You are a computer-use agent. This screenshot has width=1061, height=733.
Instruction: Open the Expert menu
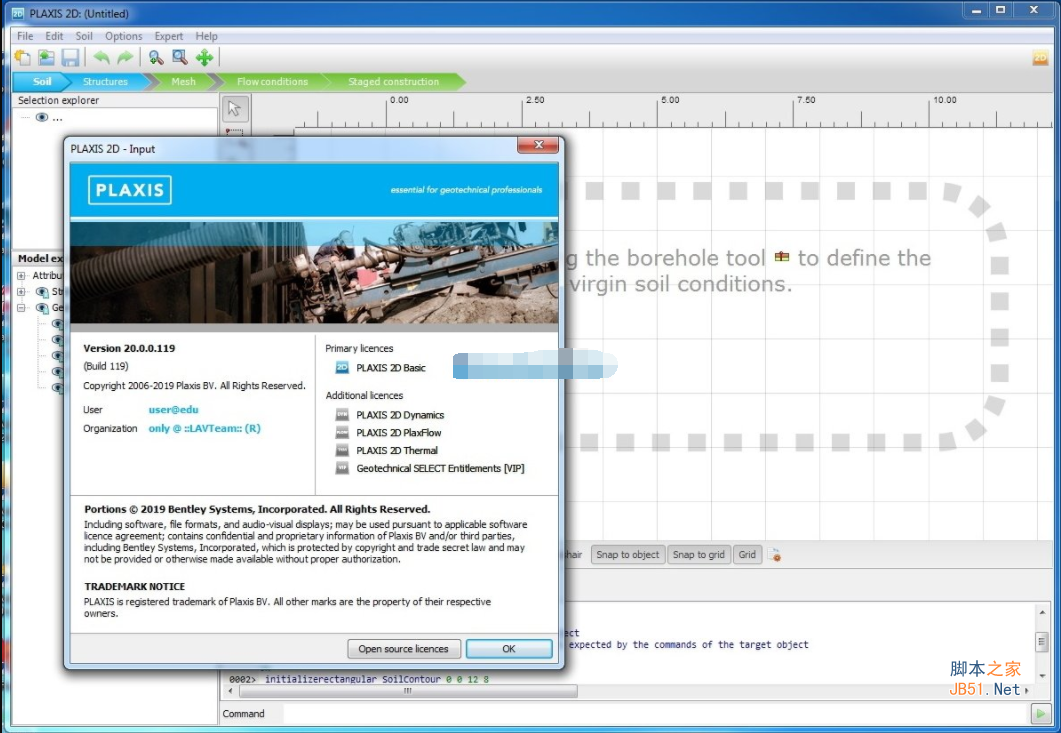168,36
